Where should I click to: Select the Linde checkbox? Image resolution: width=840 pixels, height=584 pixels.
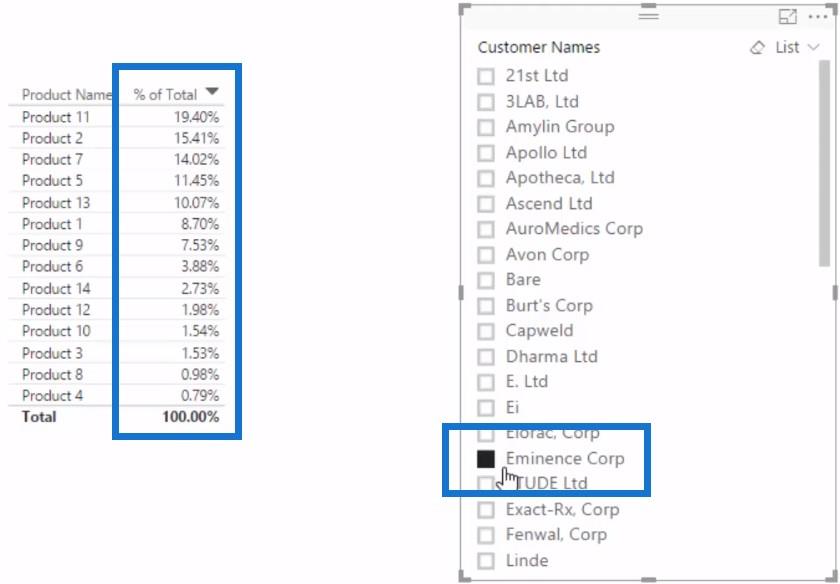[x=486, y=560]
